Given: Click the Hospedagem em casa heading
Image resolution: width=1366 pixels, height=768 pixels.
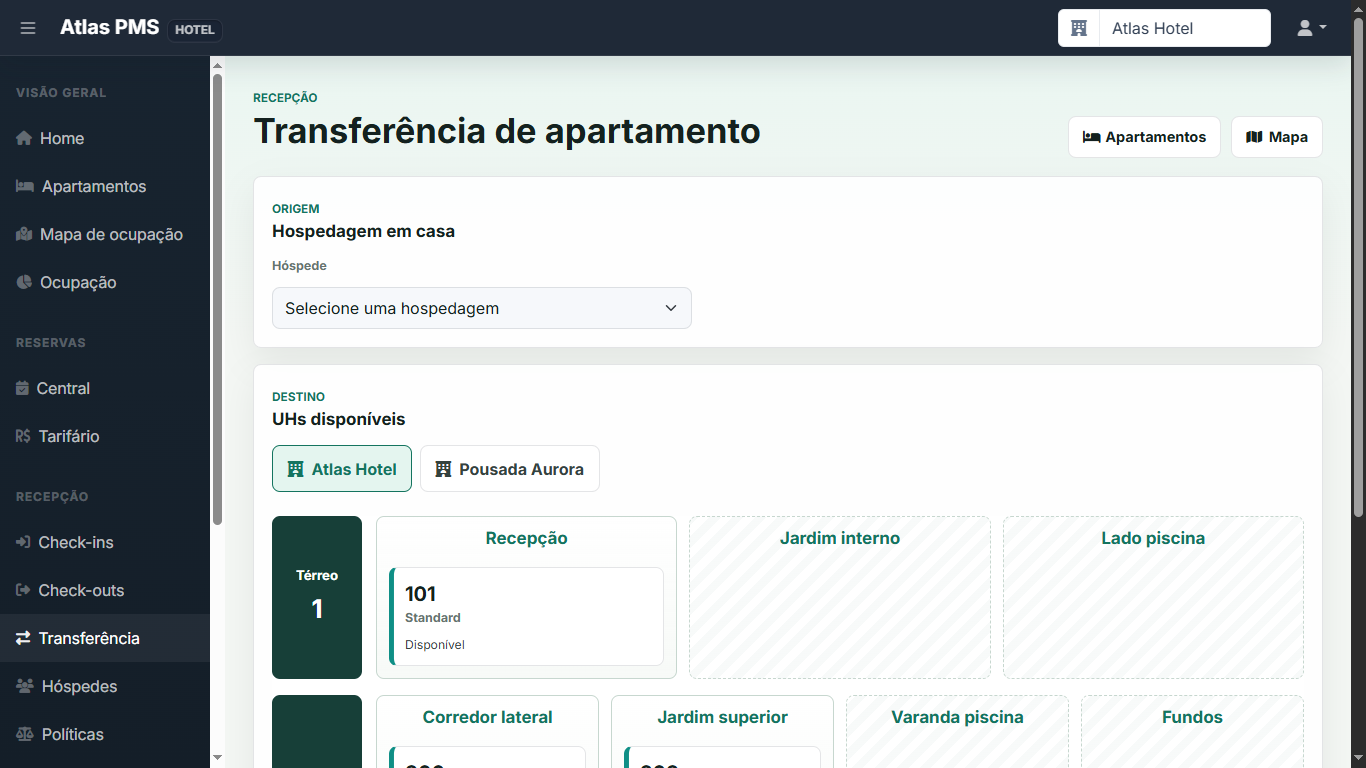Looking at the screenshot, I should [x=363, y=231].
